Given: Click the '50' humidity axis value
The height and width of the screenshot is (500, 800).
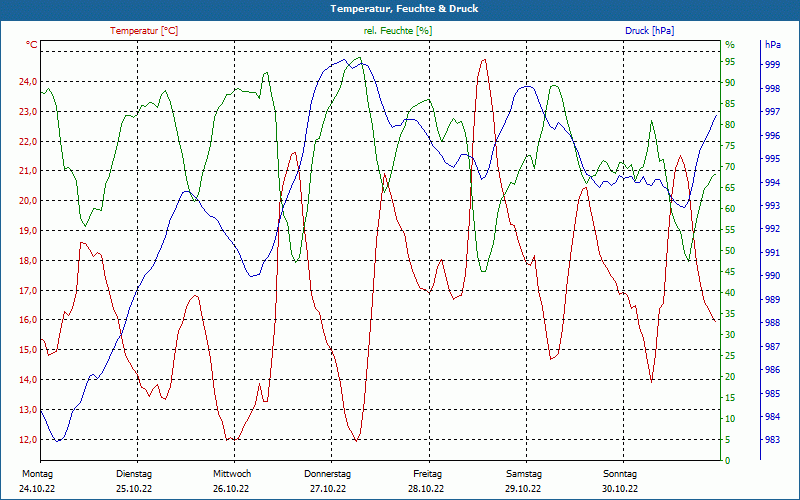Looking at the screenshot, I should pos(730,251).
